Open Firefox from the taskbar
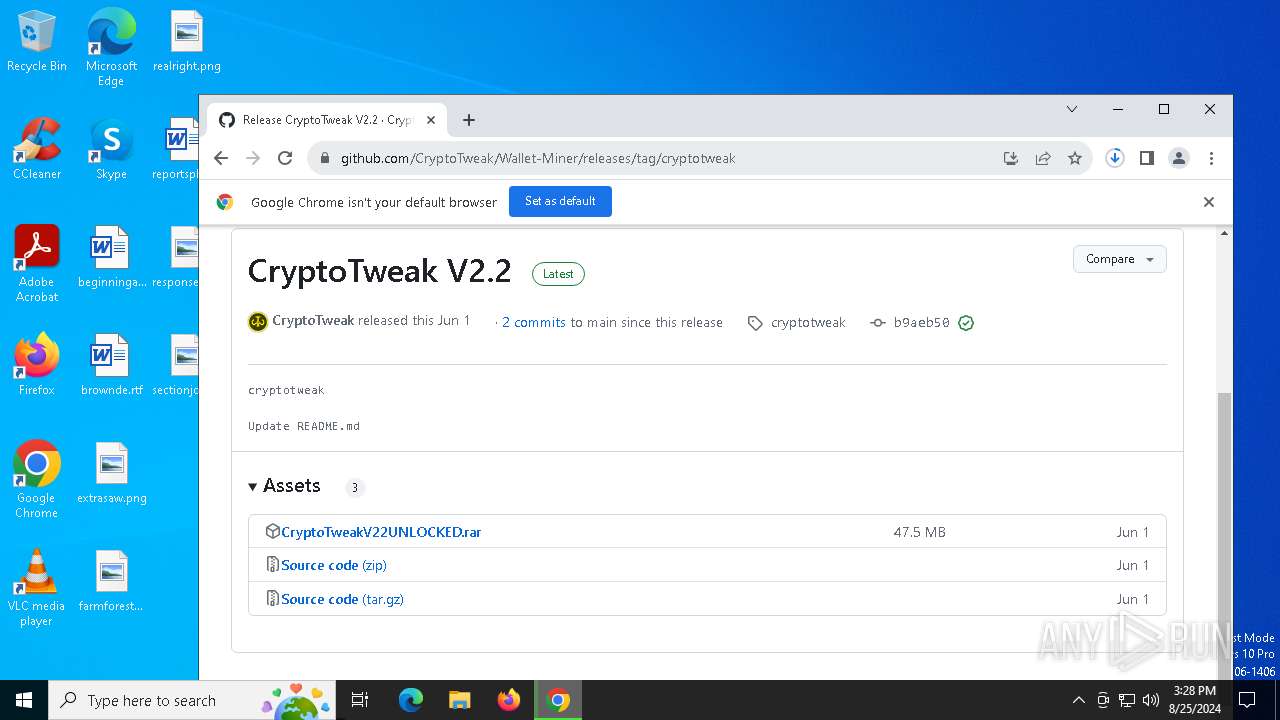Image resolution: width=1280 pixels, height=720 pixels. (x=509, y=700)
